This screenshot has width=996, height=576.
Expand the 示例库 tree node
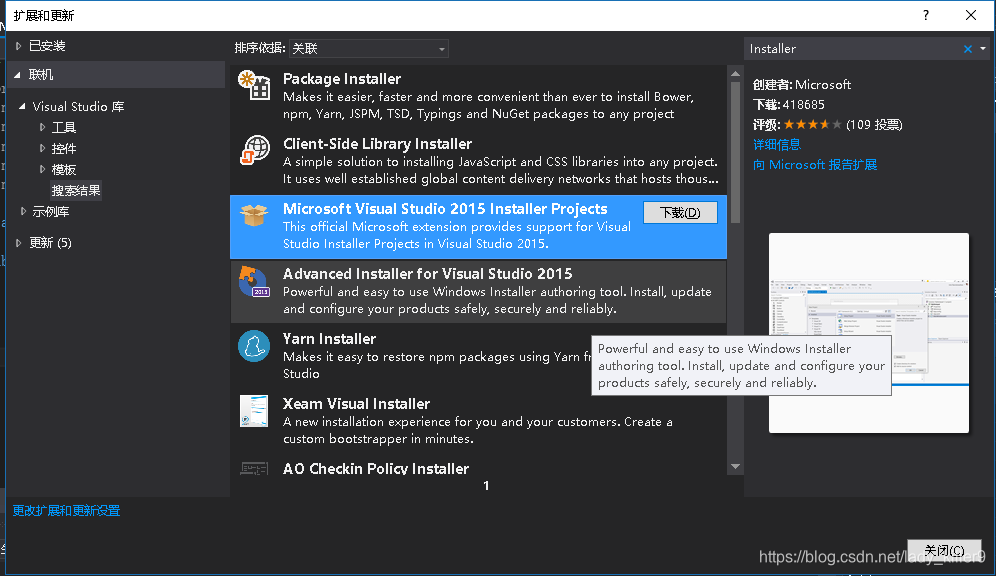click(x=23, y=211)
